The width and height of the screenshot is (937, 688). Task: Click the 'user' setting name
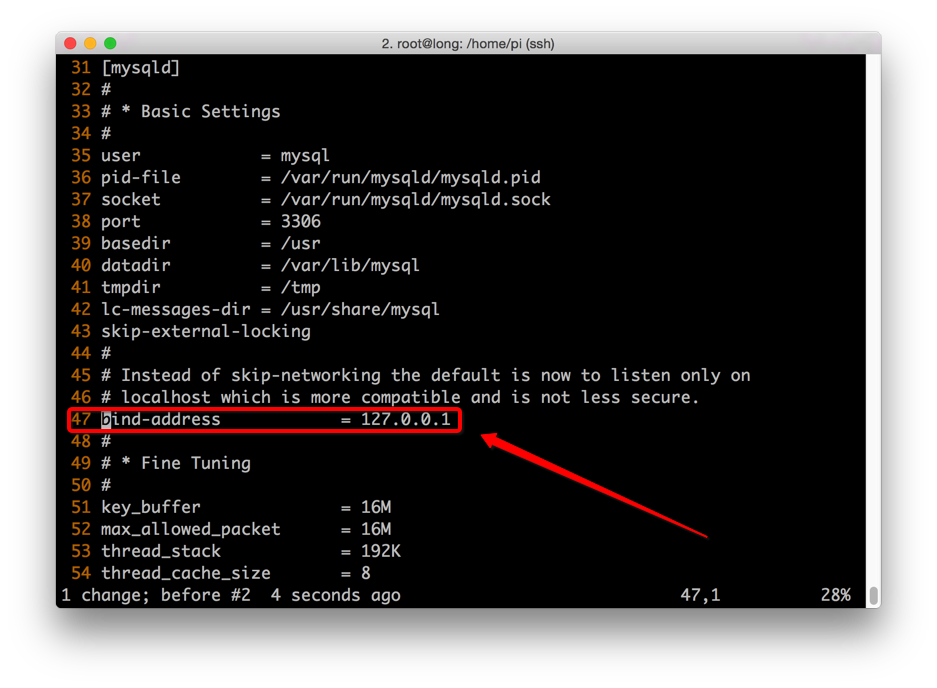121,155
